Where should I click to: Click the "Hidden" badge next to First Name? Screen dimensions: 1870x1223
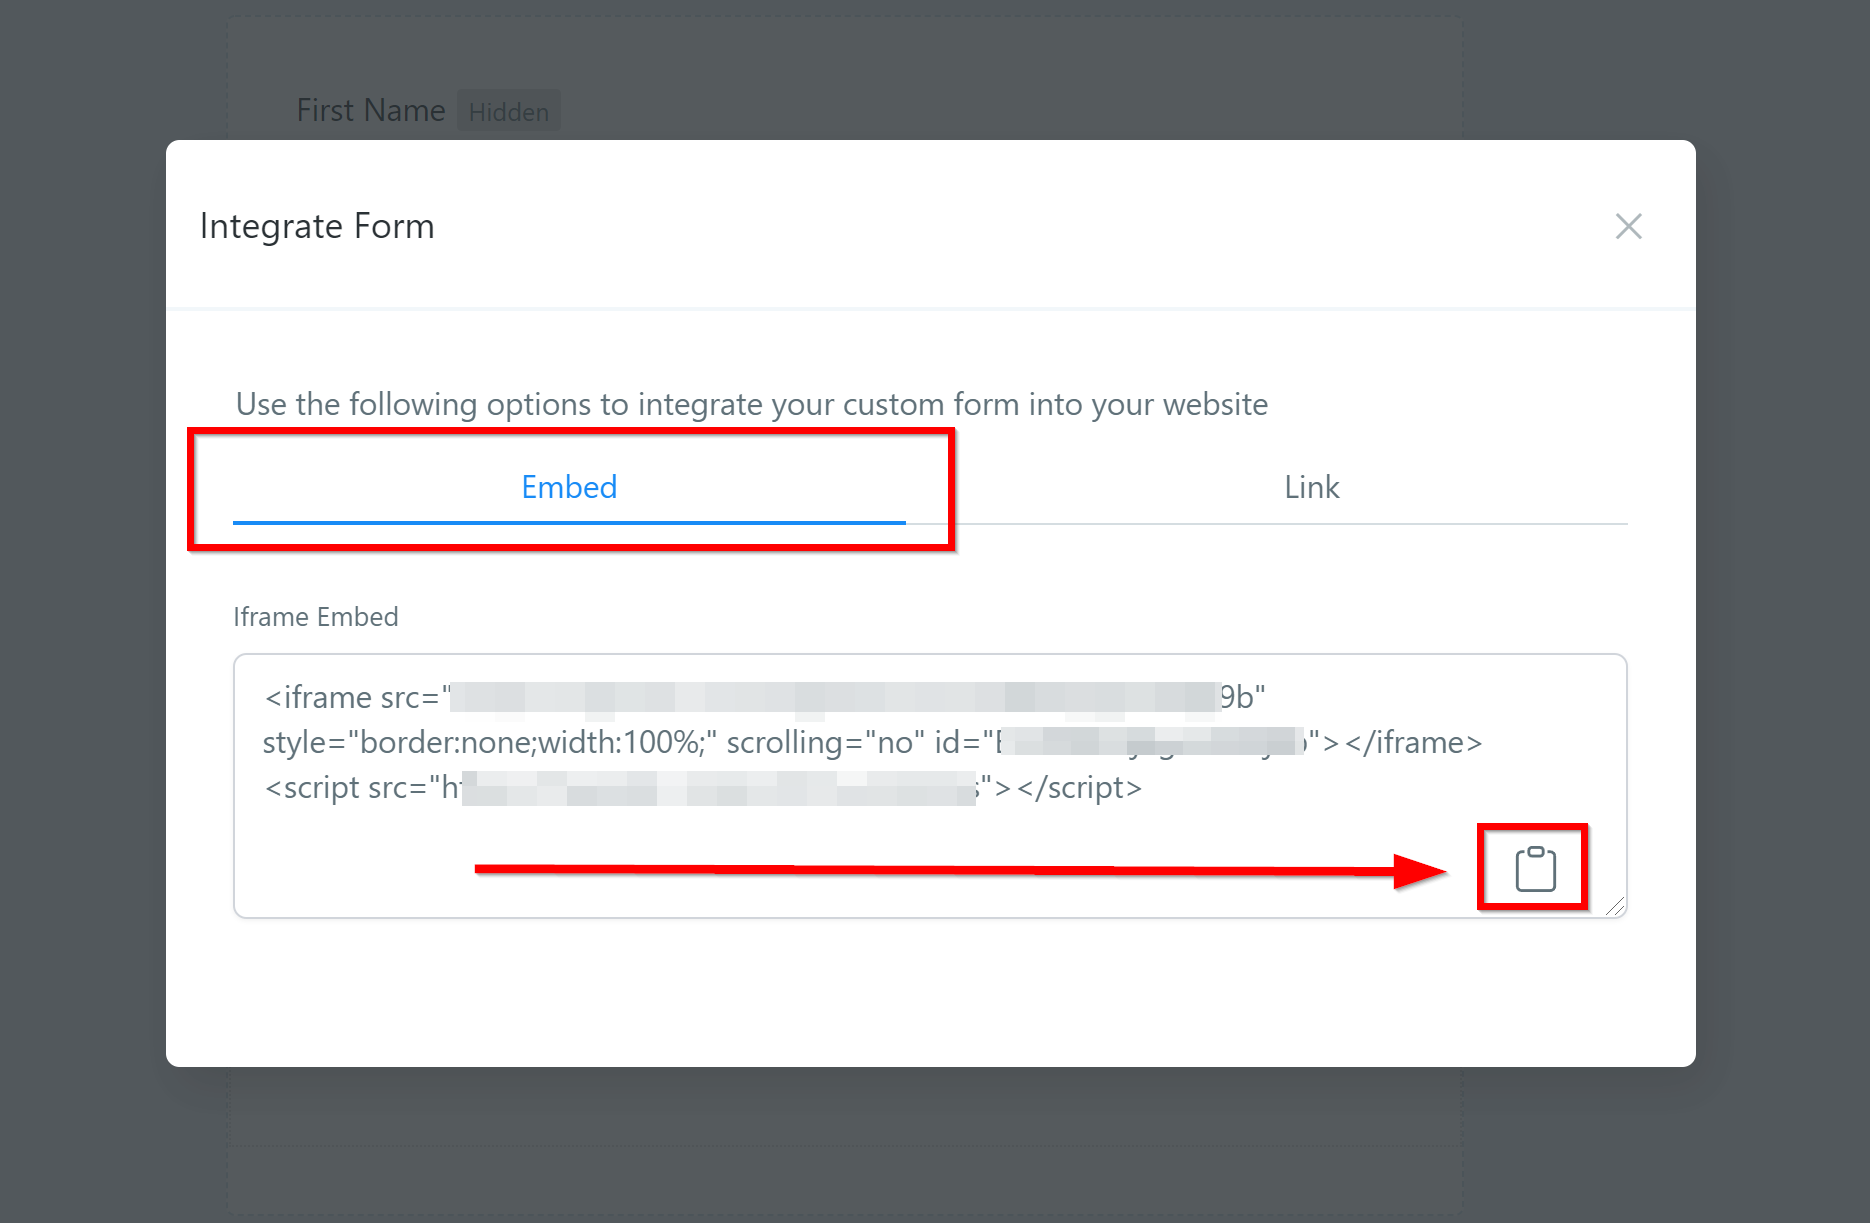pos(508,112)
